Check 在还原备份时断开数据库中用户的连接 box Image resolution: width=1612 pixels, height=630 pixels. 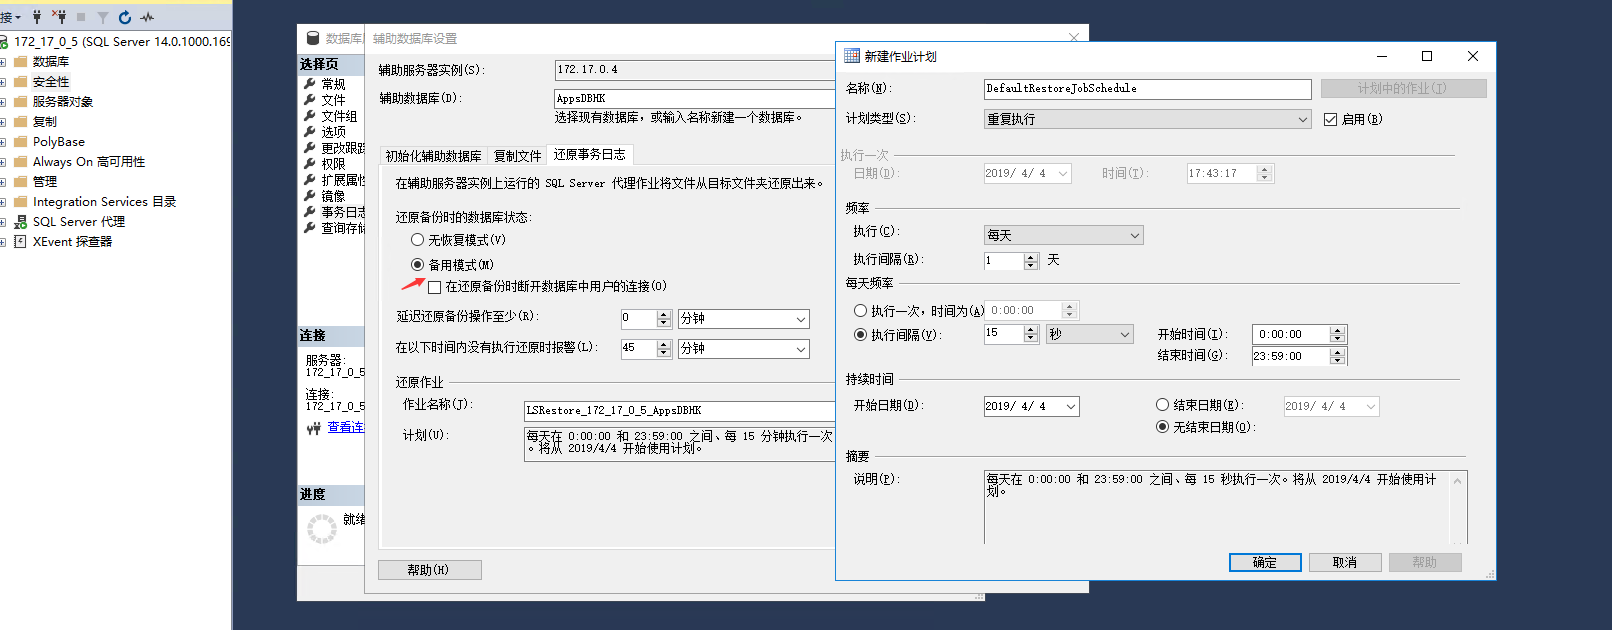click(x=435, y=287)
